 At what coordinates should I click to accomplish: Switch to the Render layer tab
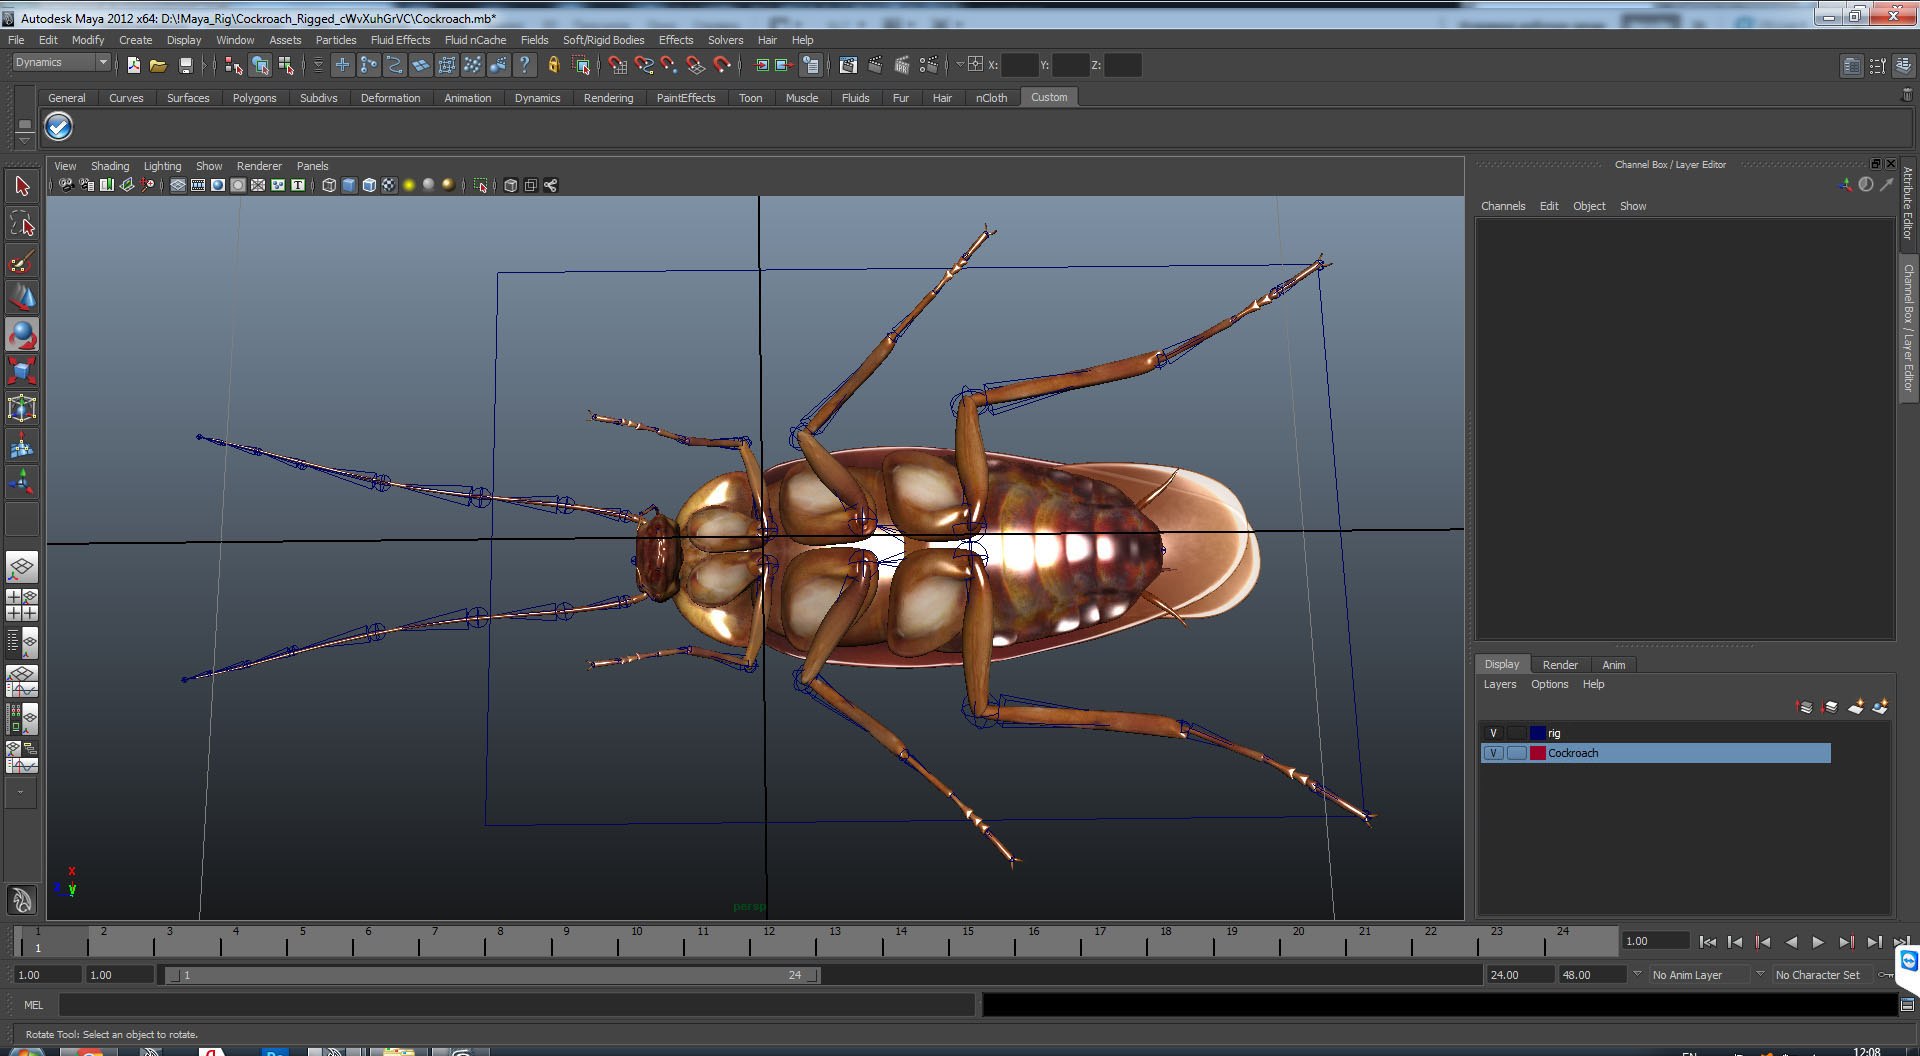[x=1559, y=665]
